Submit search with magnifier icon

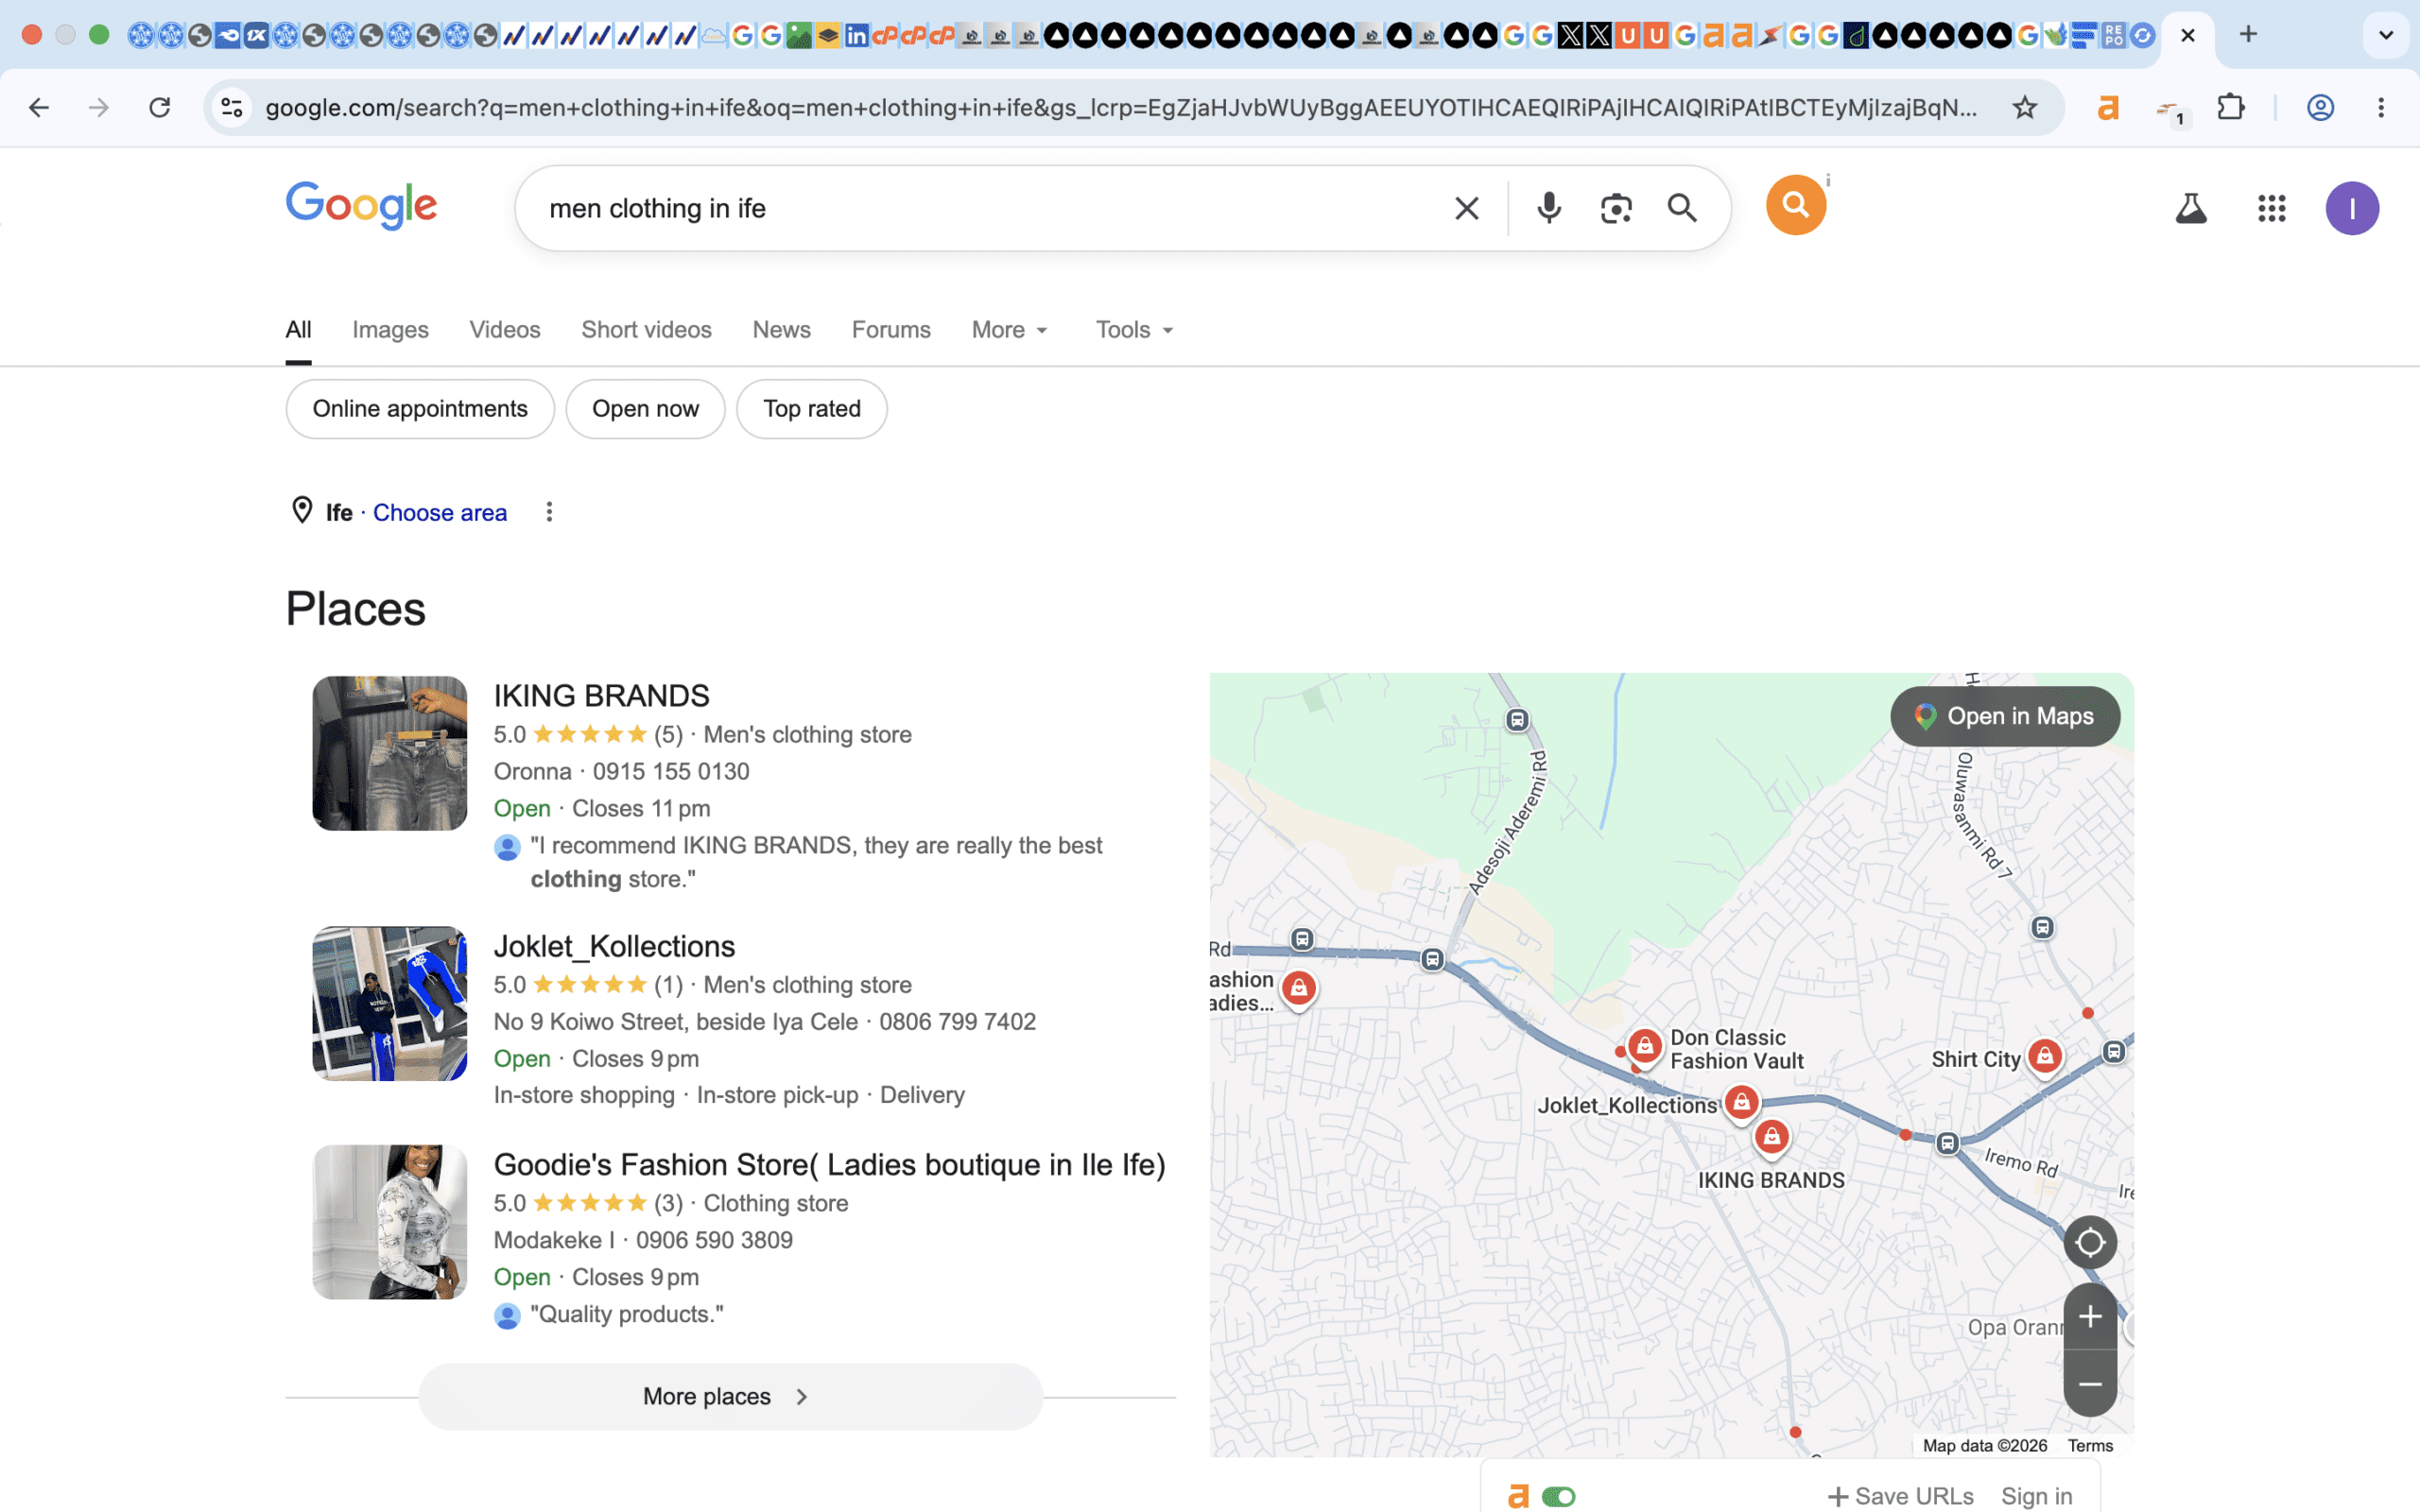point(1682,208)
